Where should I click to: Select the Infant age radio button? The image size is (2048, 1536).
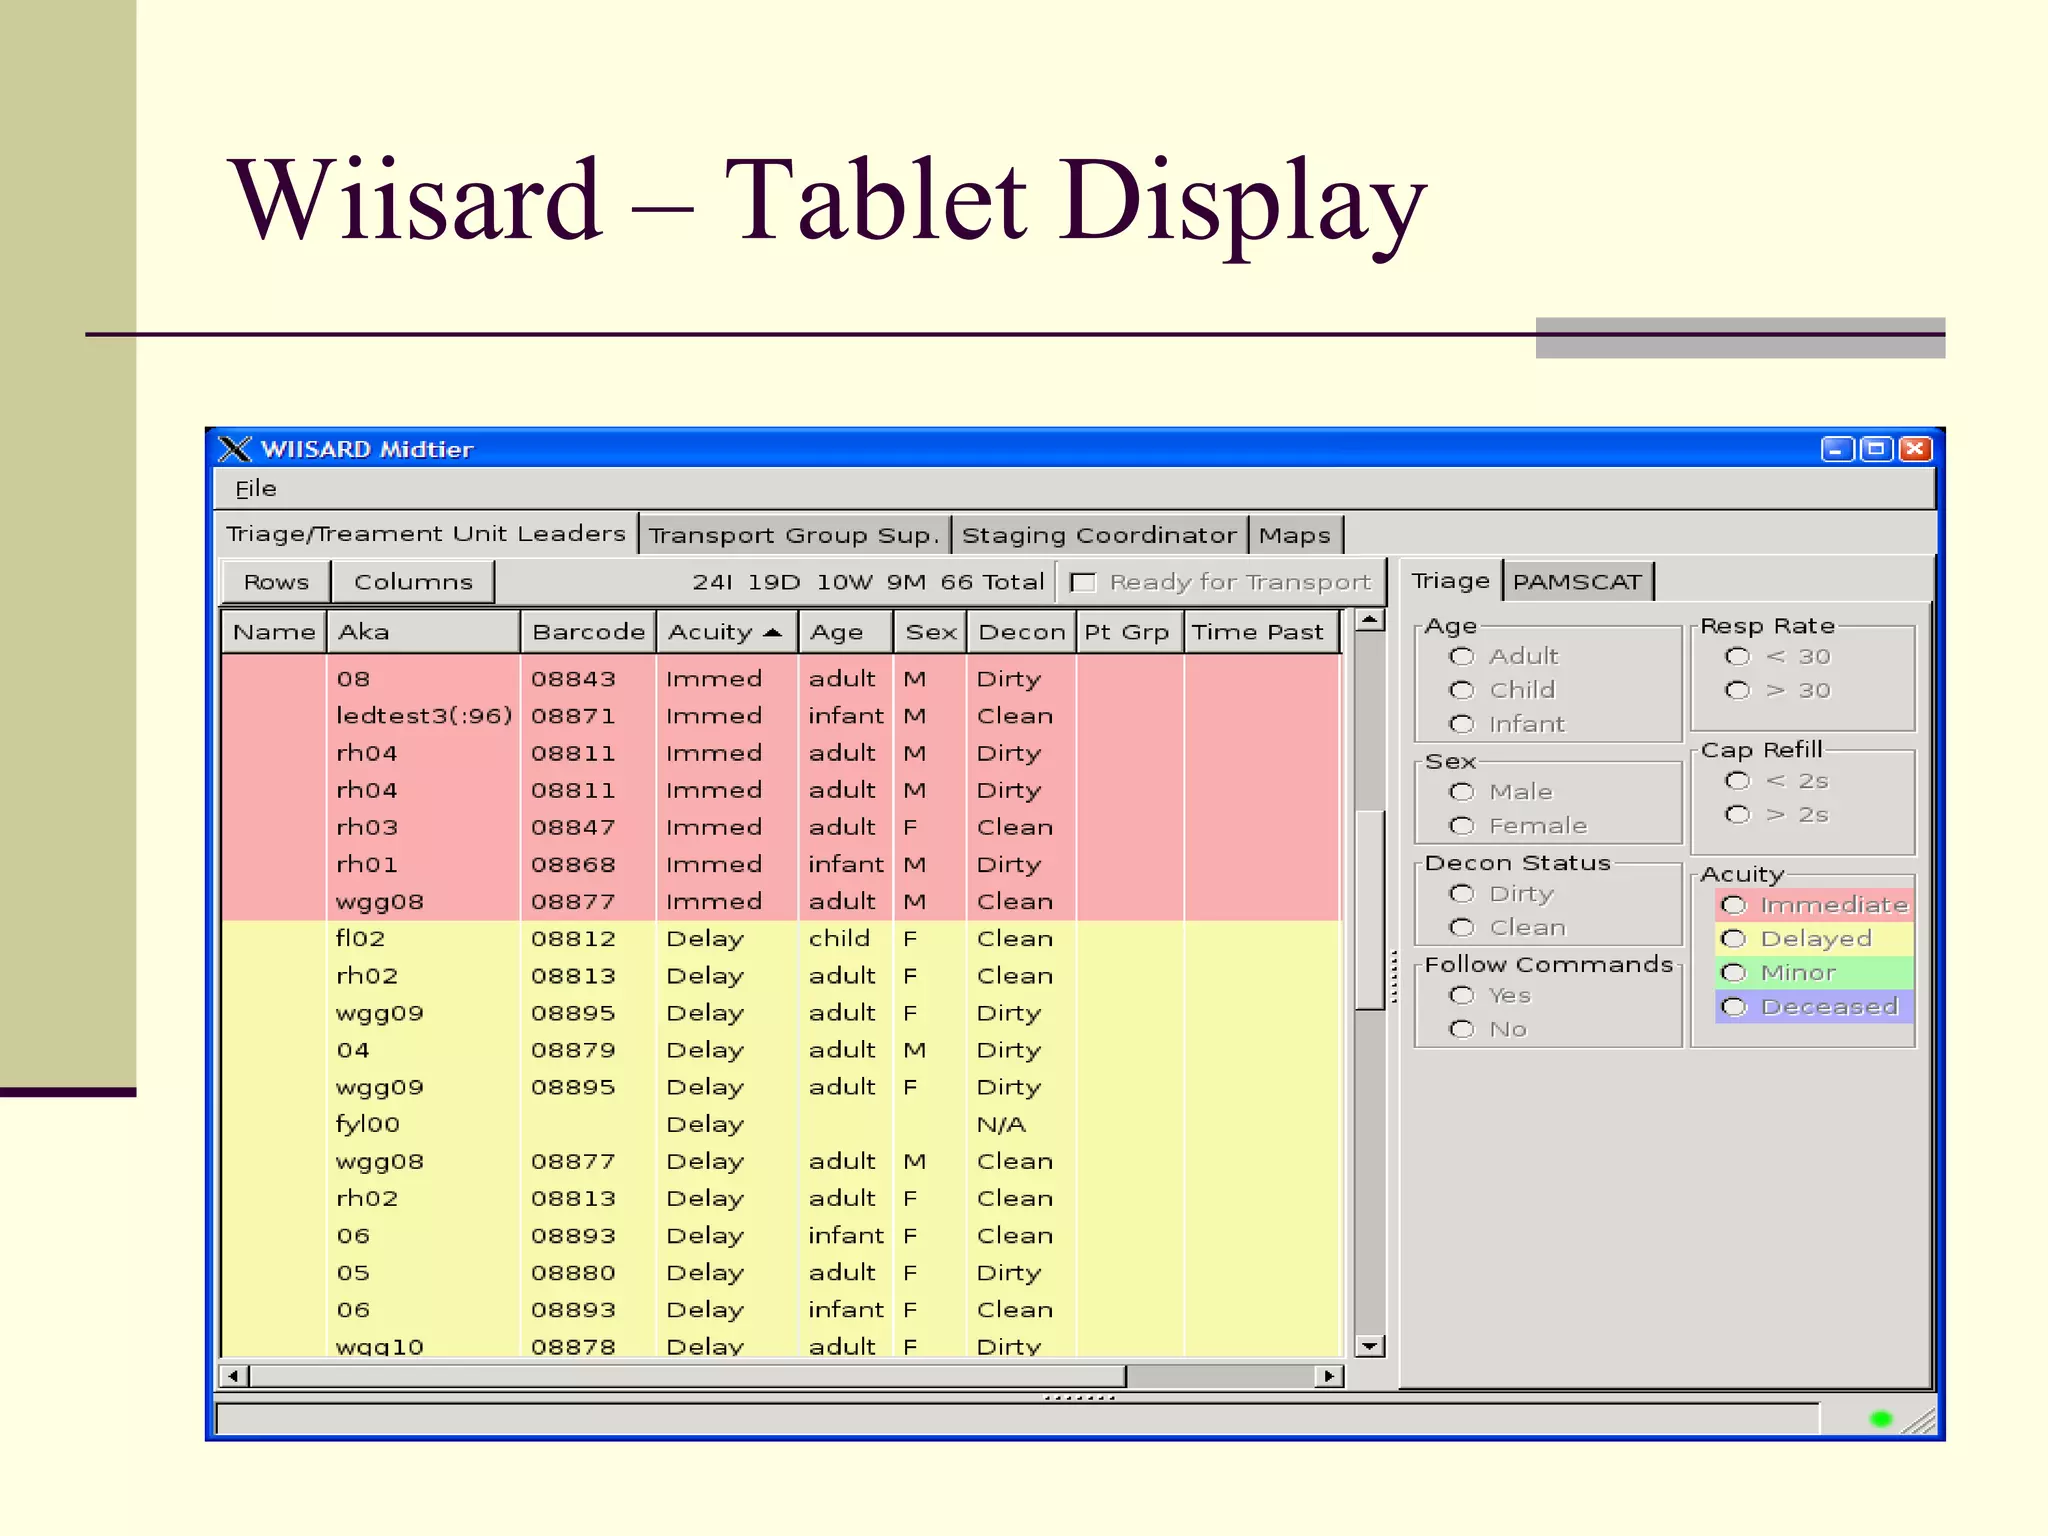(1462, 724)
